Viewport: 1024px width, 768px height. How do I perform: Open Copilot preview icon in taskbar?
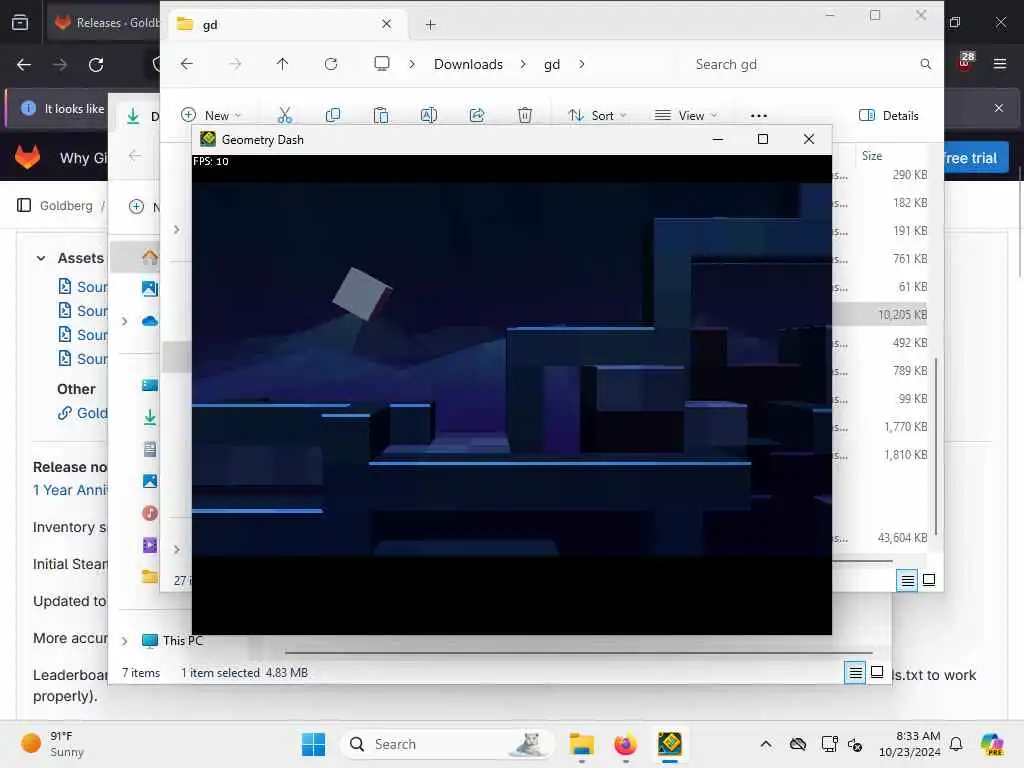pyautogui.click(x=991, y=744)
